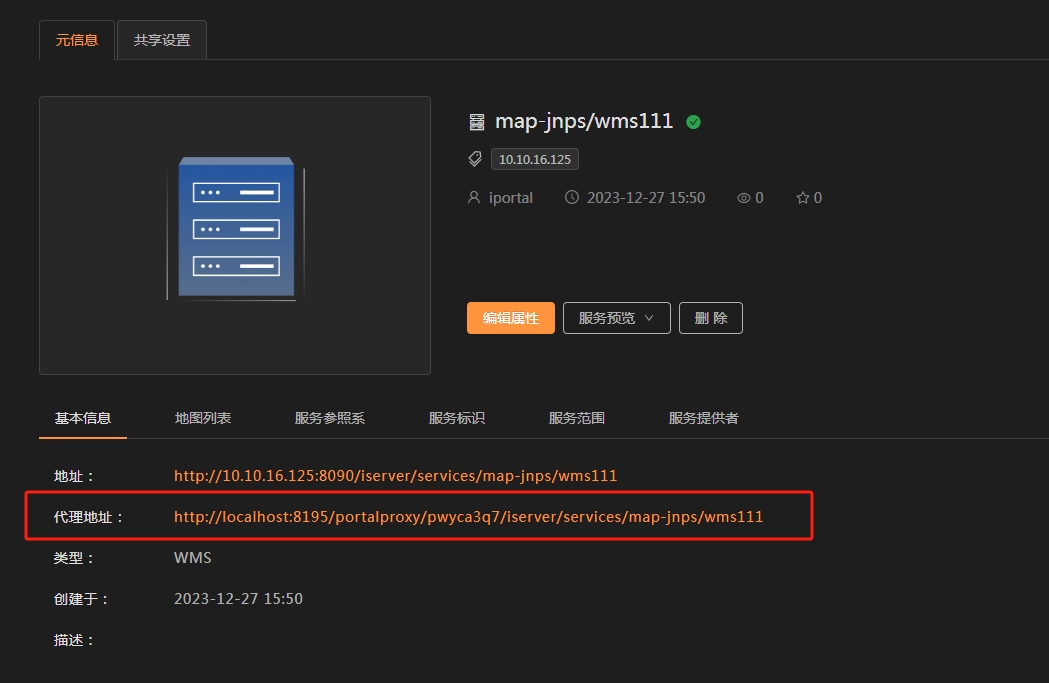Image resolution: width=1049 pixels, height=683 pixels.
Task: Click the green verified status checkmark icon
Action: click(x=694, y=122)
